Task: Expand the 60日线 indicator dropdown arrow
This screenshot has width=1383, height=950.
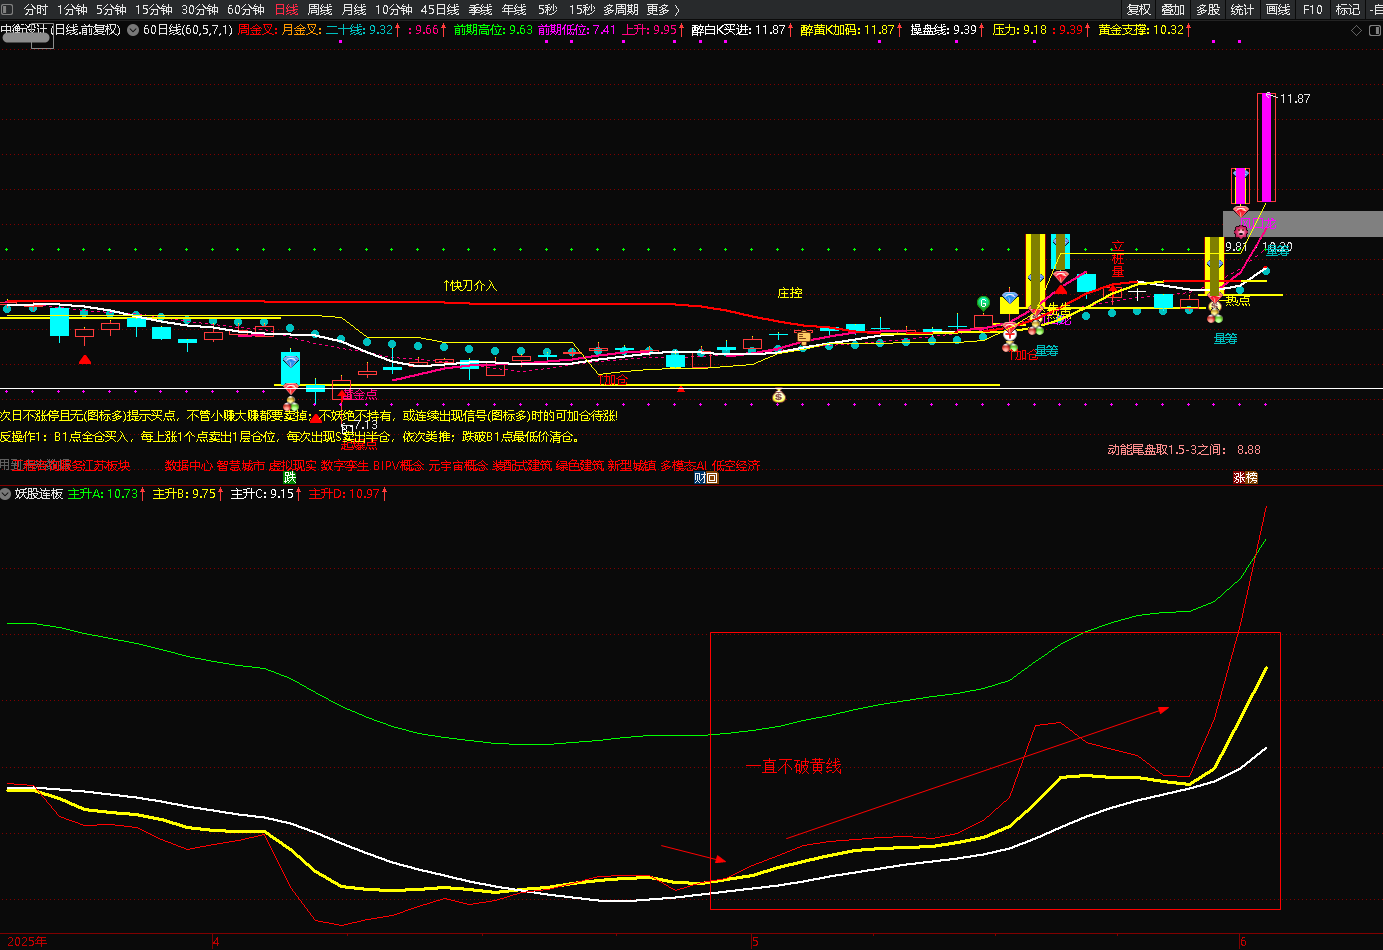Action: pos(133,30)
